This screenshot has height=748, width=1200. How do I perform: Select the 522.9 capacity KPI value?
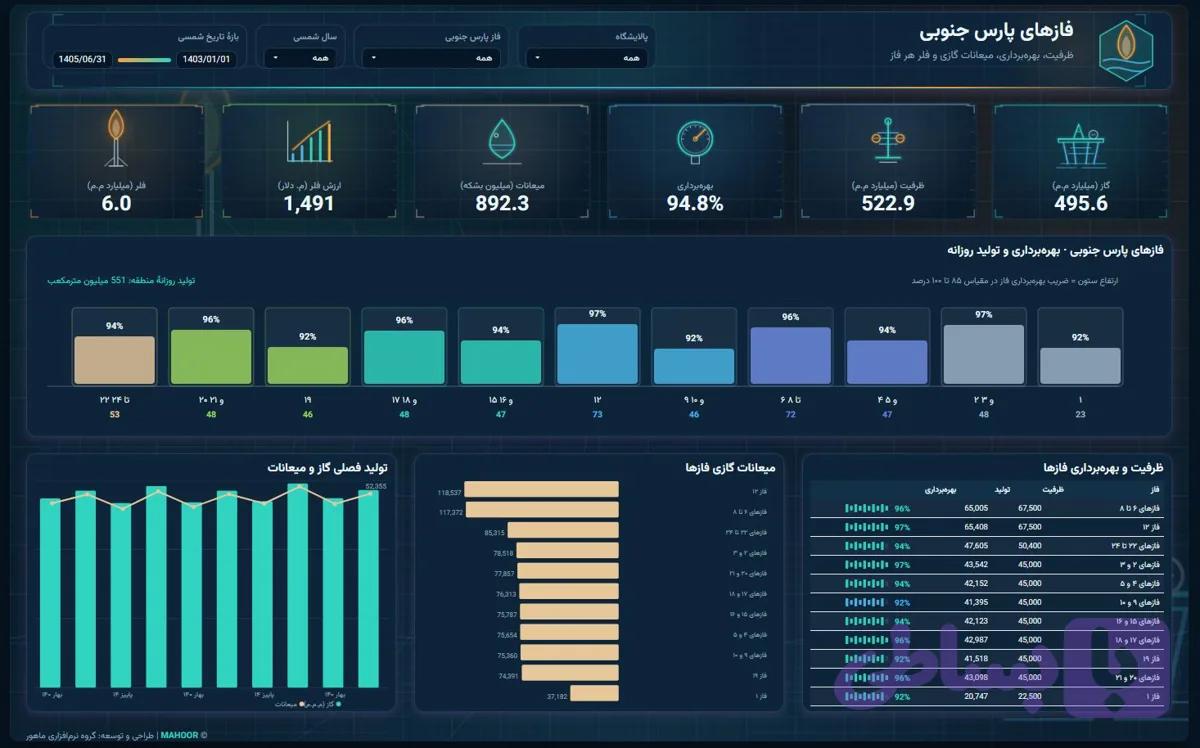pos(888,204)
